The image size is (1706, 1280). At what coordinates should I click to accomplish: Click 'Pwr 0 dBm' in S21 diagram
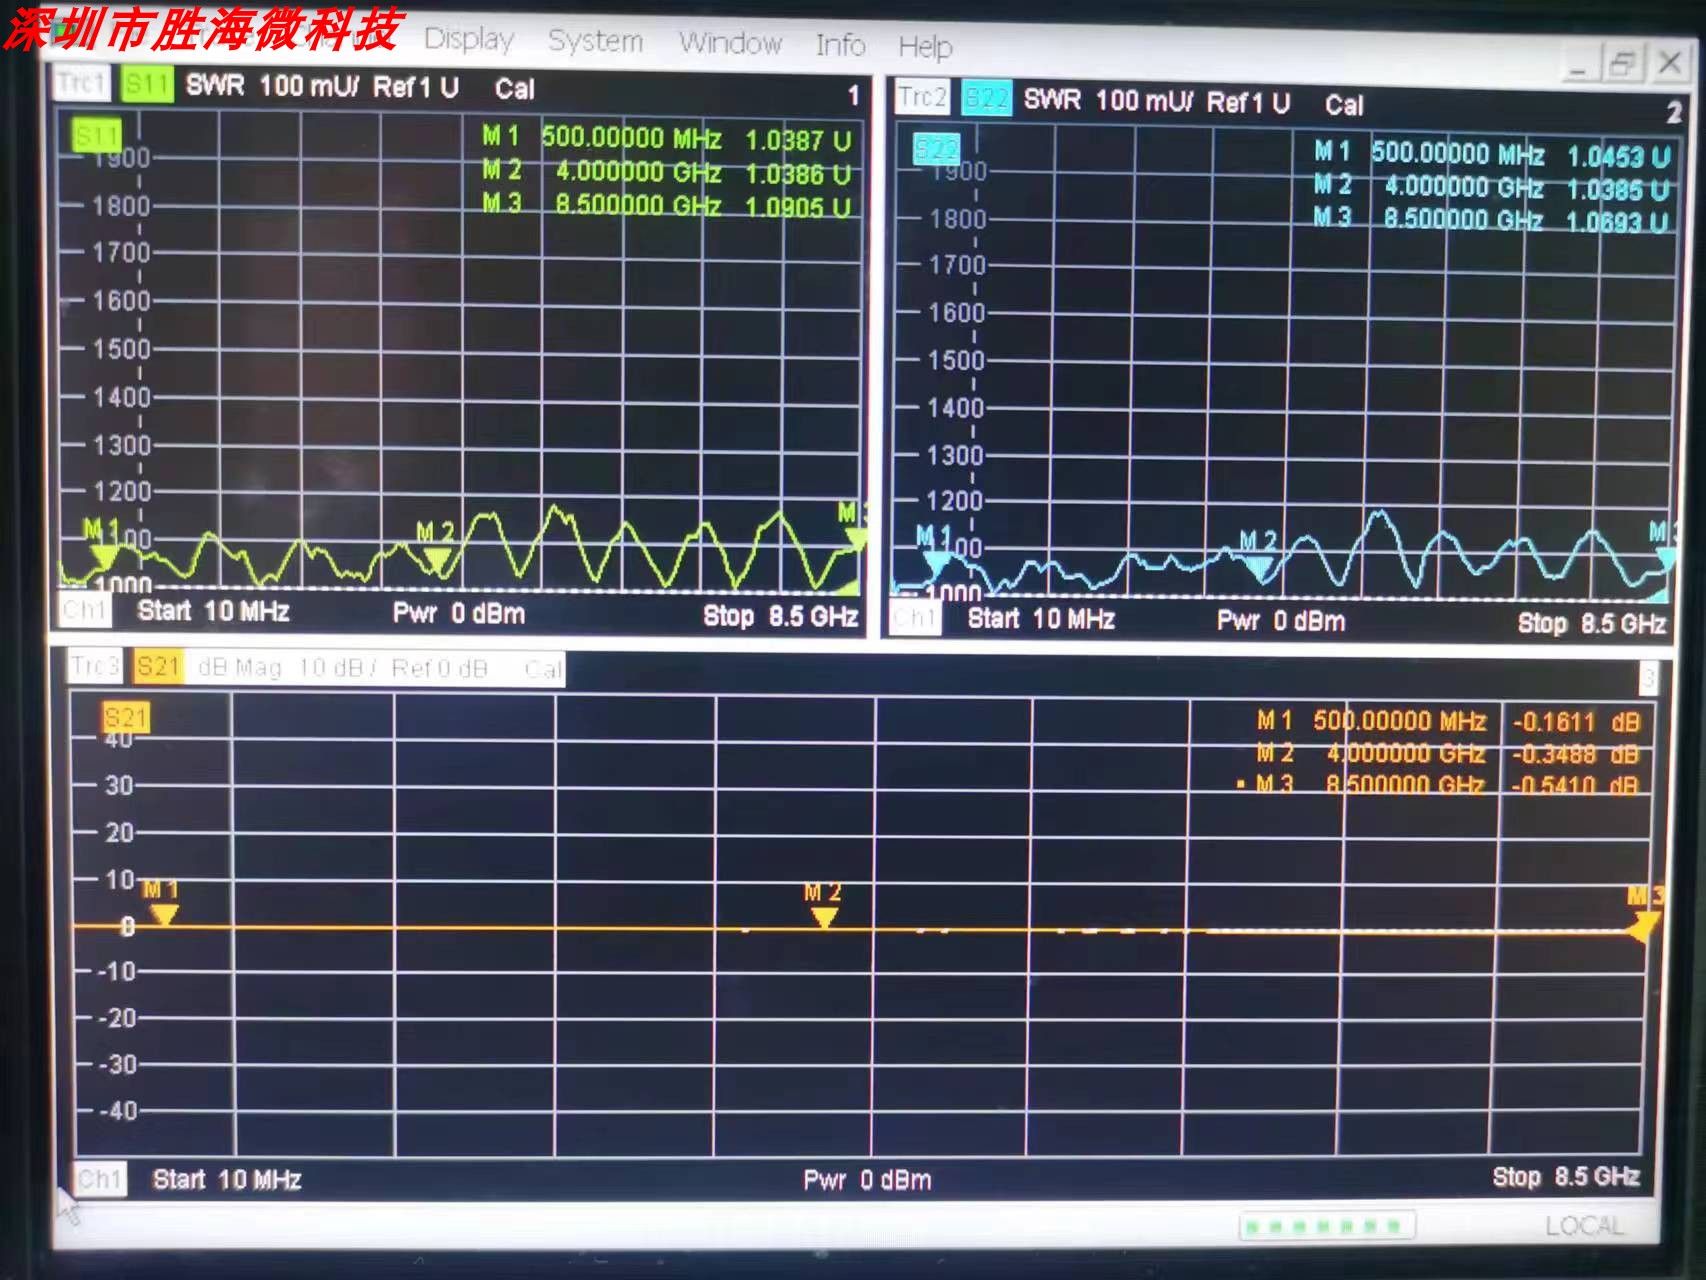point(867,1181)
